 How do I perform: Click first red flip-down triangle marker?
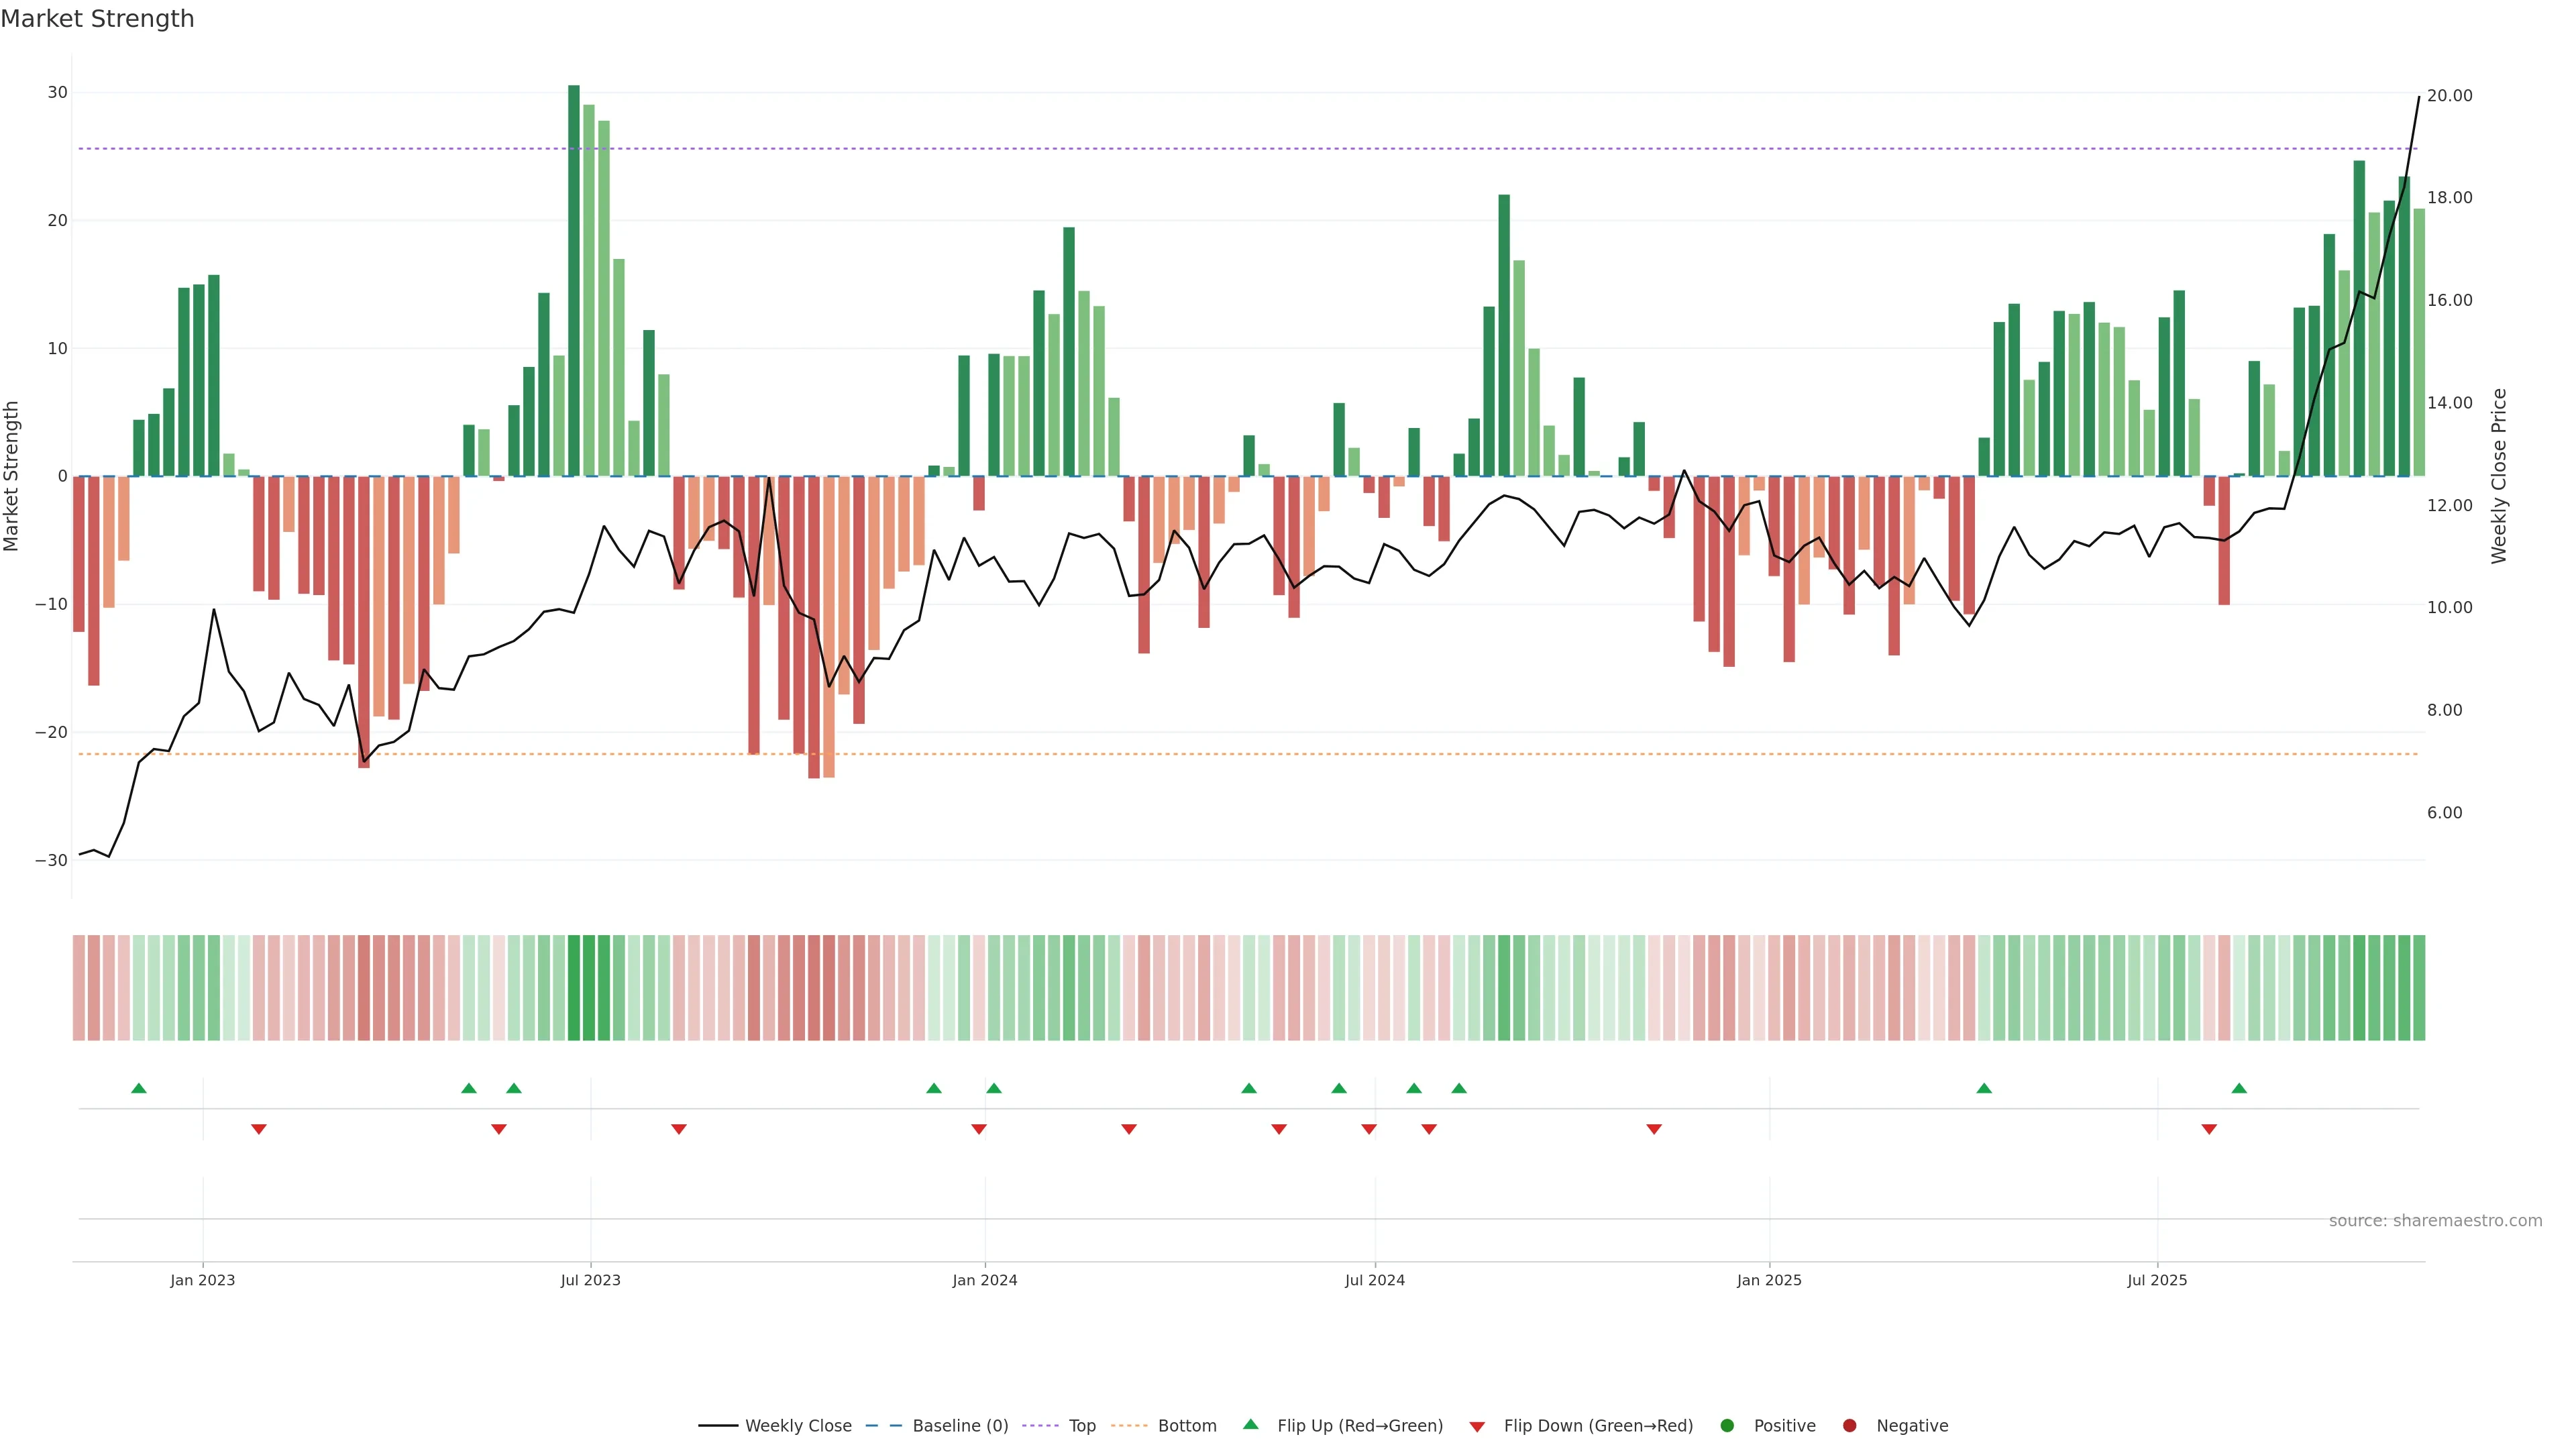click(x=259, y=1129)
